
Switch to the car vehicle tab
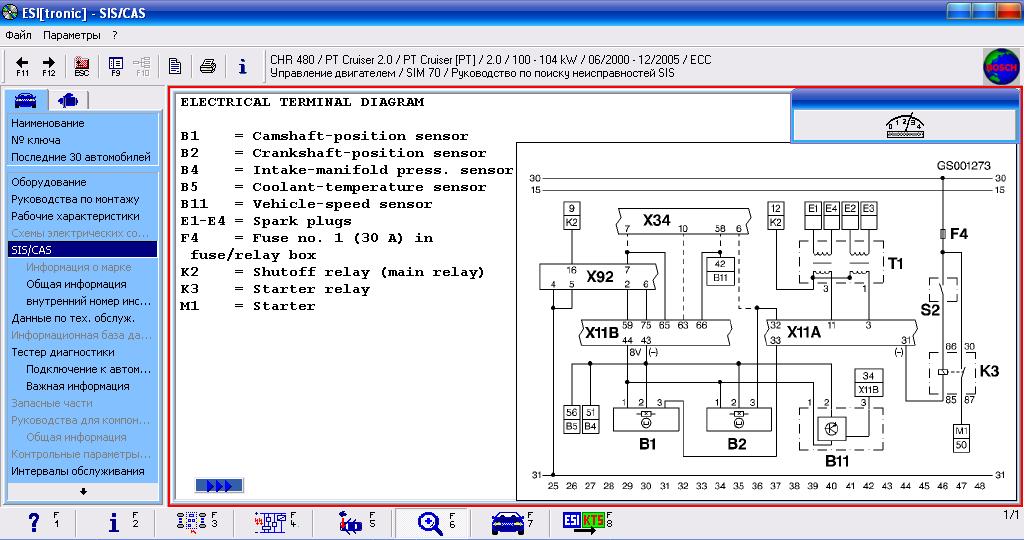(x=26, y=100)
